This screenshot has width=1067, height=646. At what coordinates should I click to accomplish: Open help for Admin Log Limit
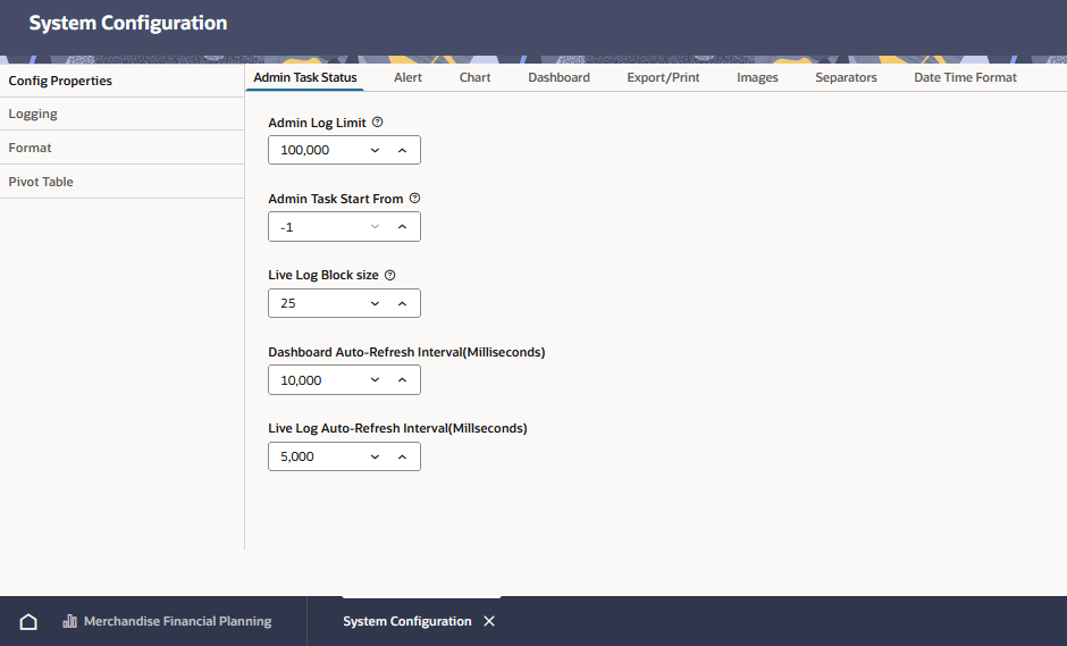click(x=378, y=123)
